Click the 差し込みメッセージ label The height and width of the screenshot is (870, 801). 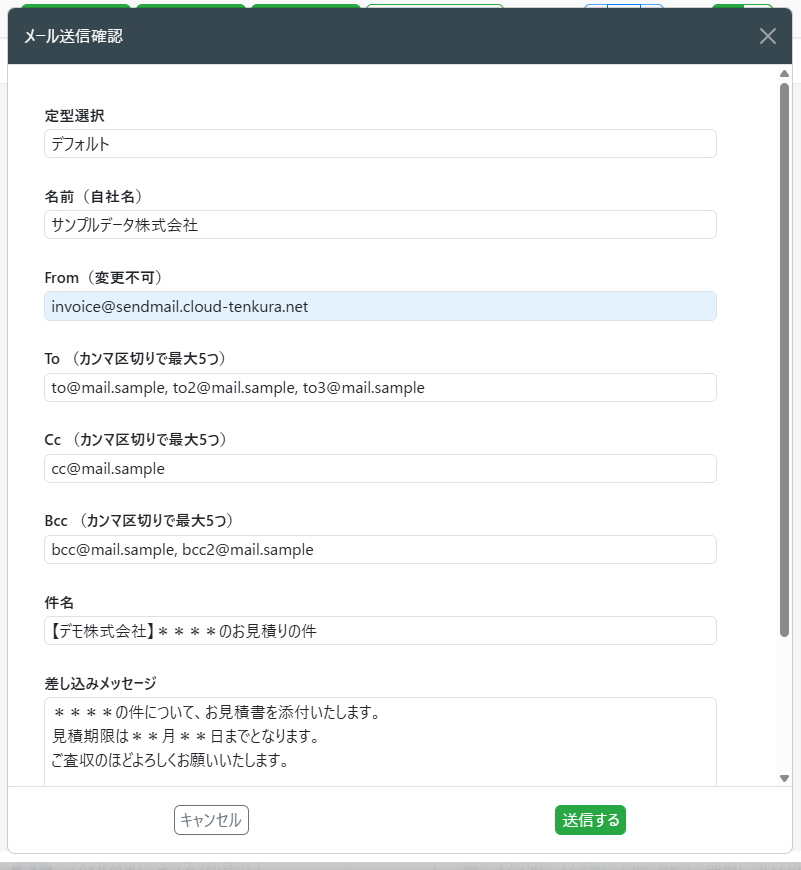pos(100,683)
